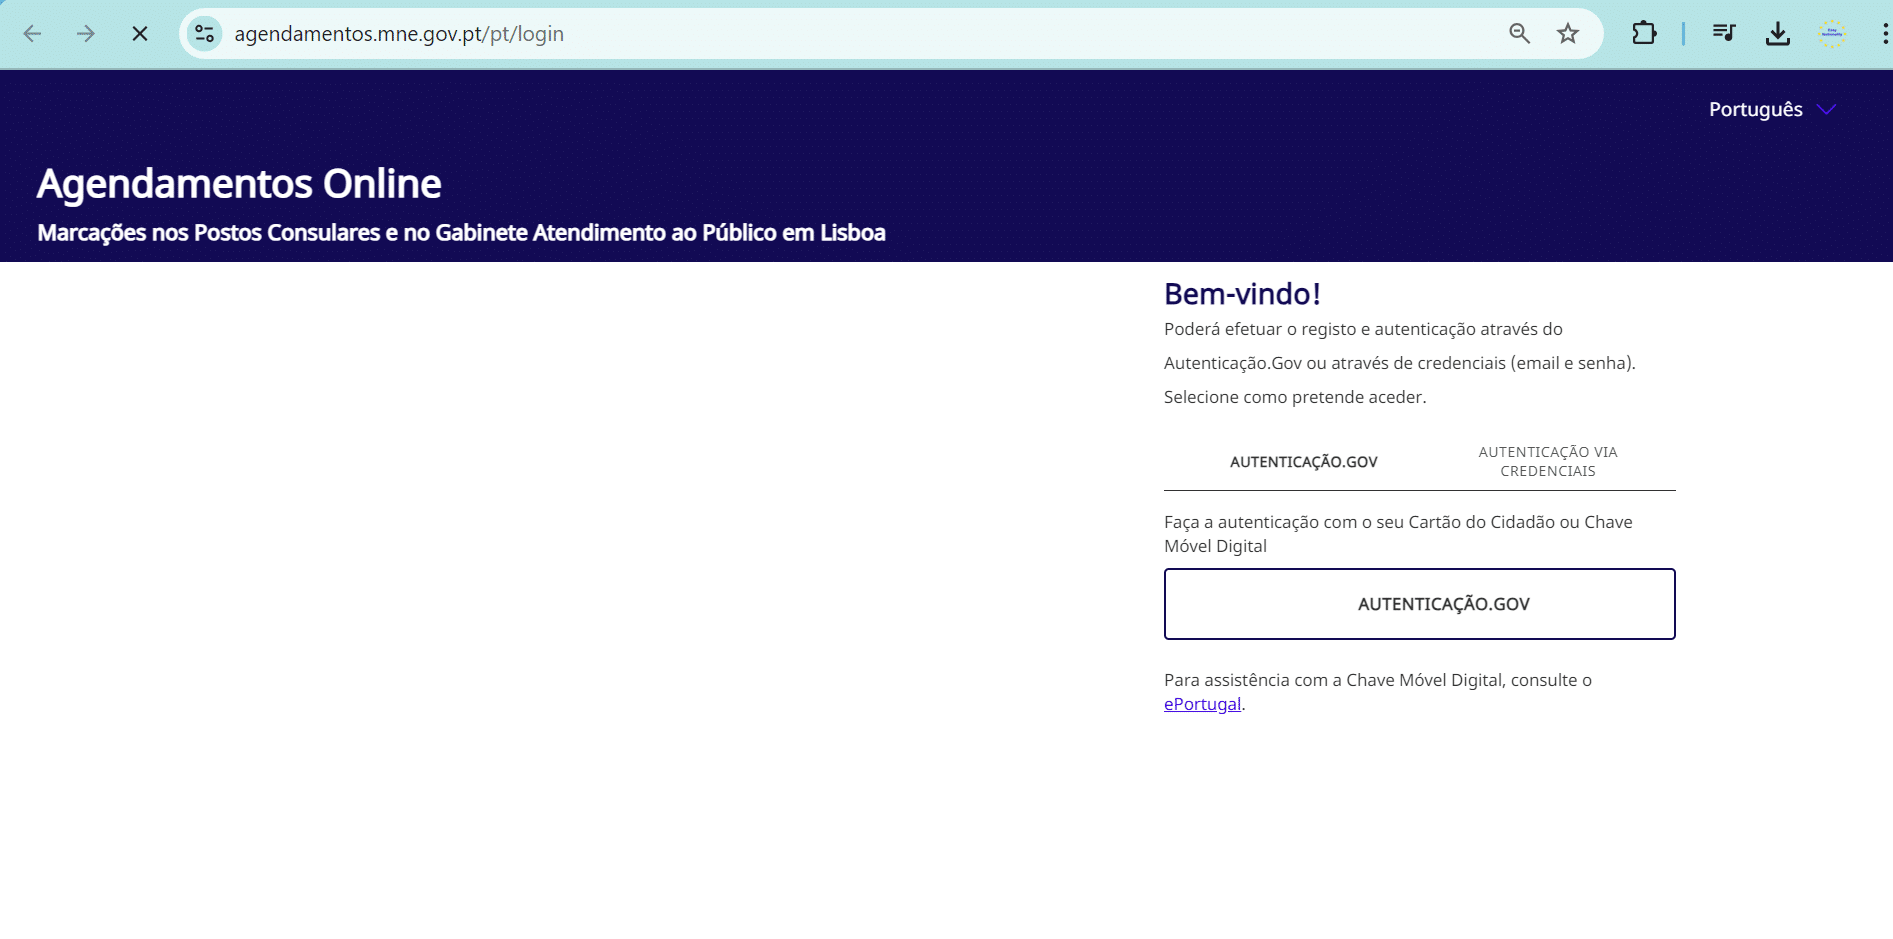Expand the Português language dropdown

pyautogui.click(x=1772, y=109)
